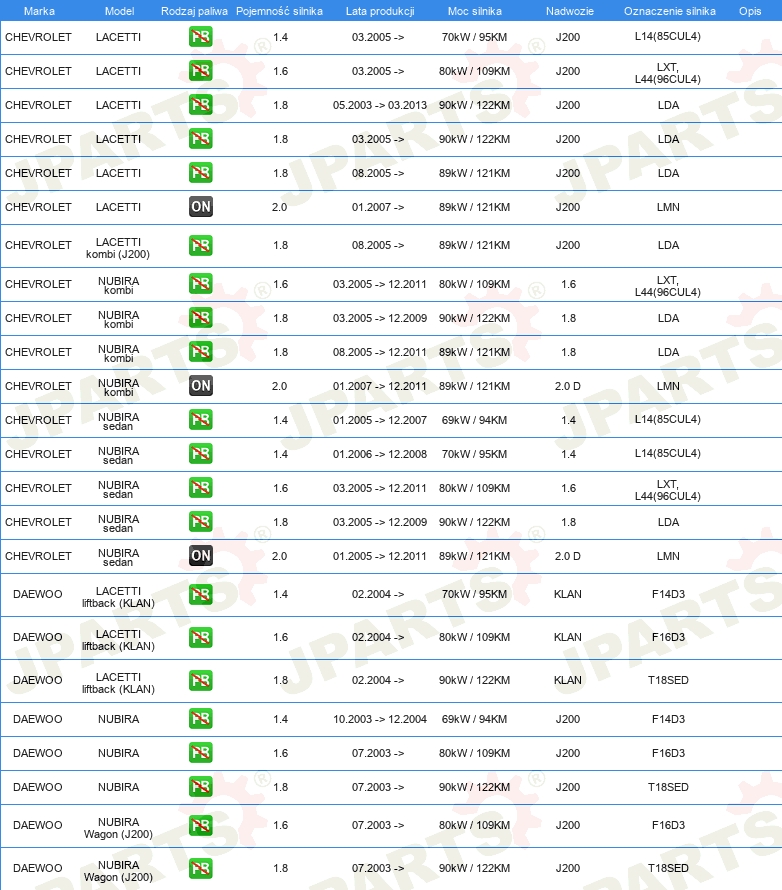
Task: Click L14(85CUL4) in Chevrolet Lacetti 1.4 row
Action: pyautogui.click(x=667, y=36)
